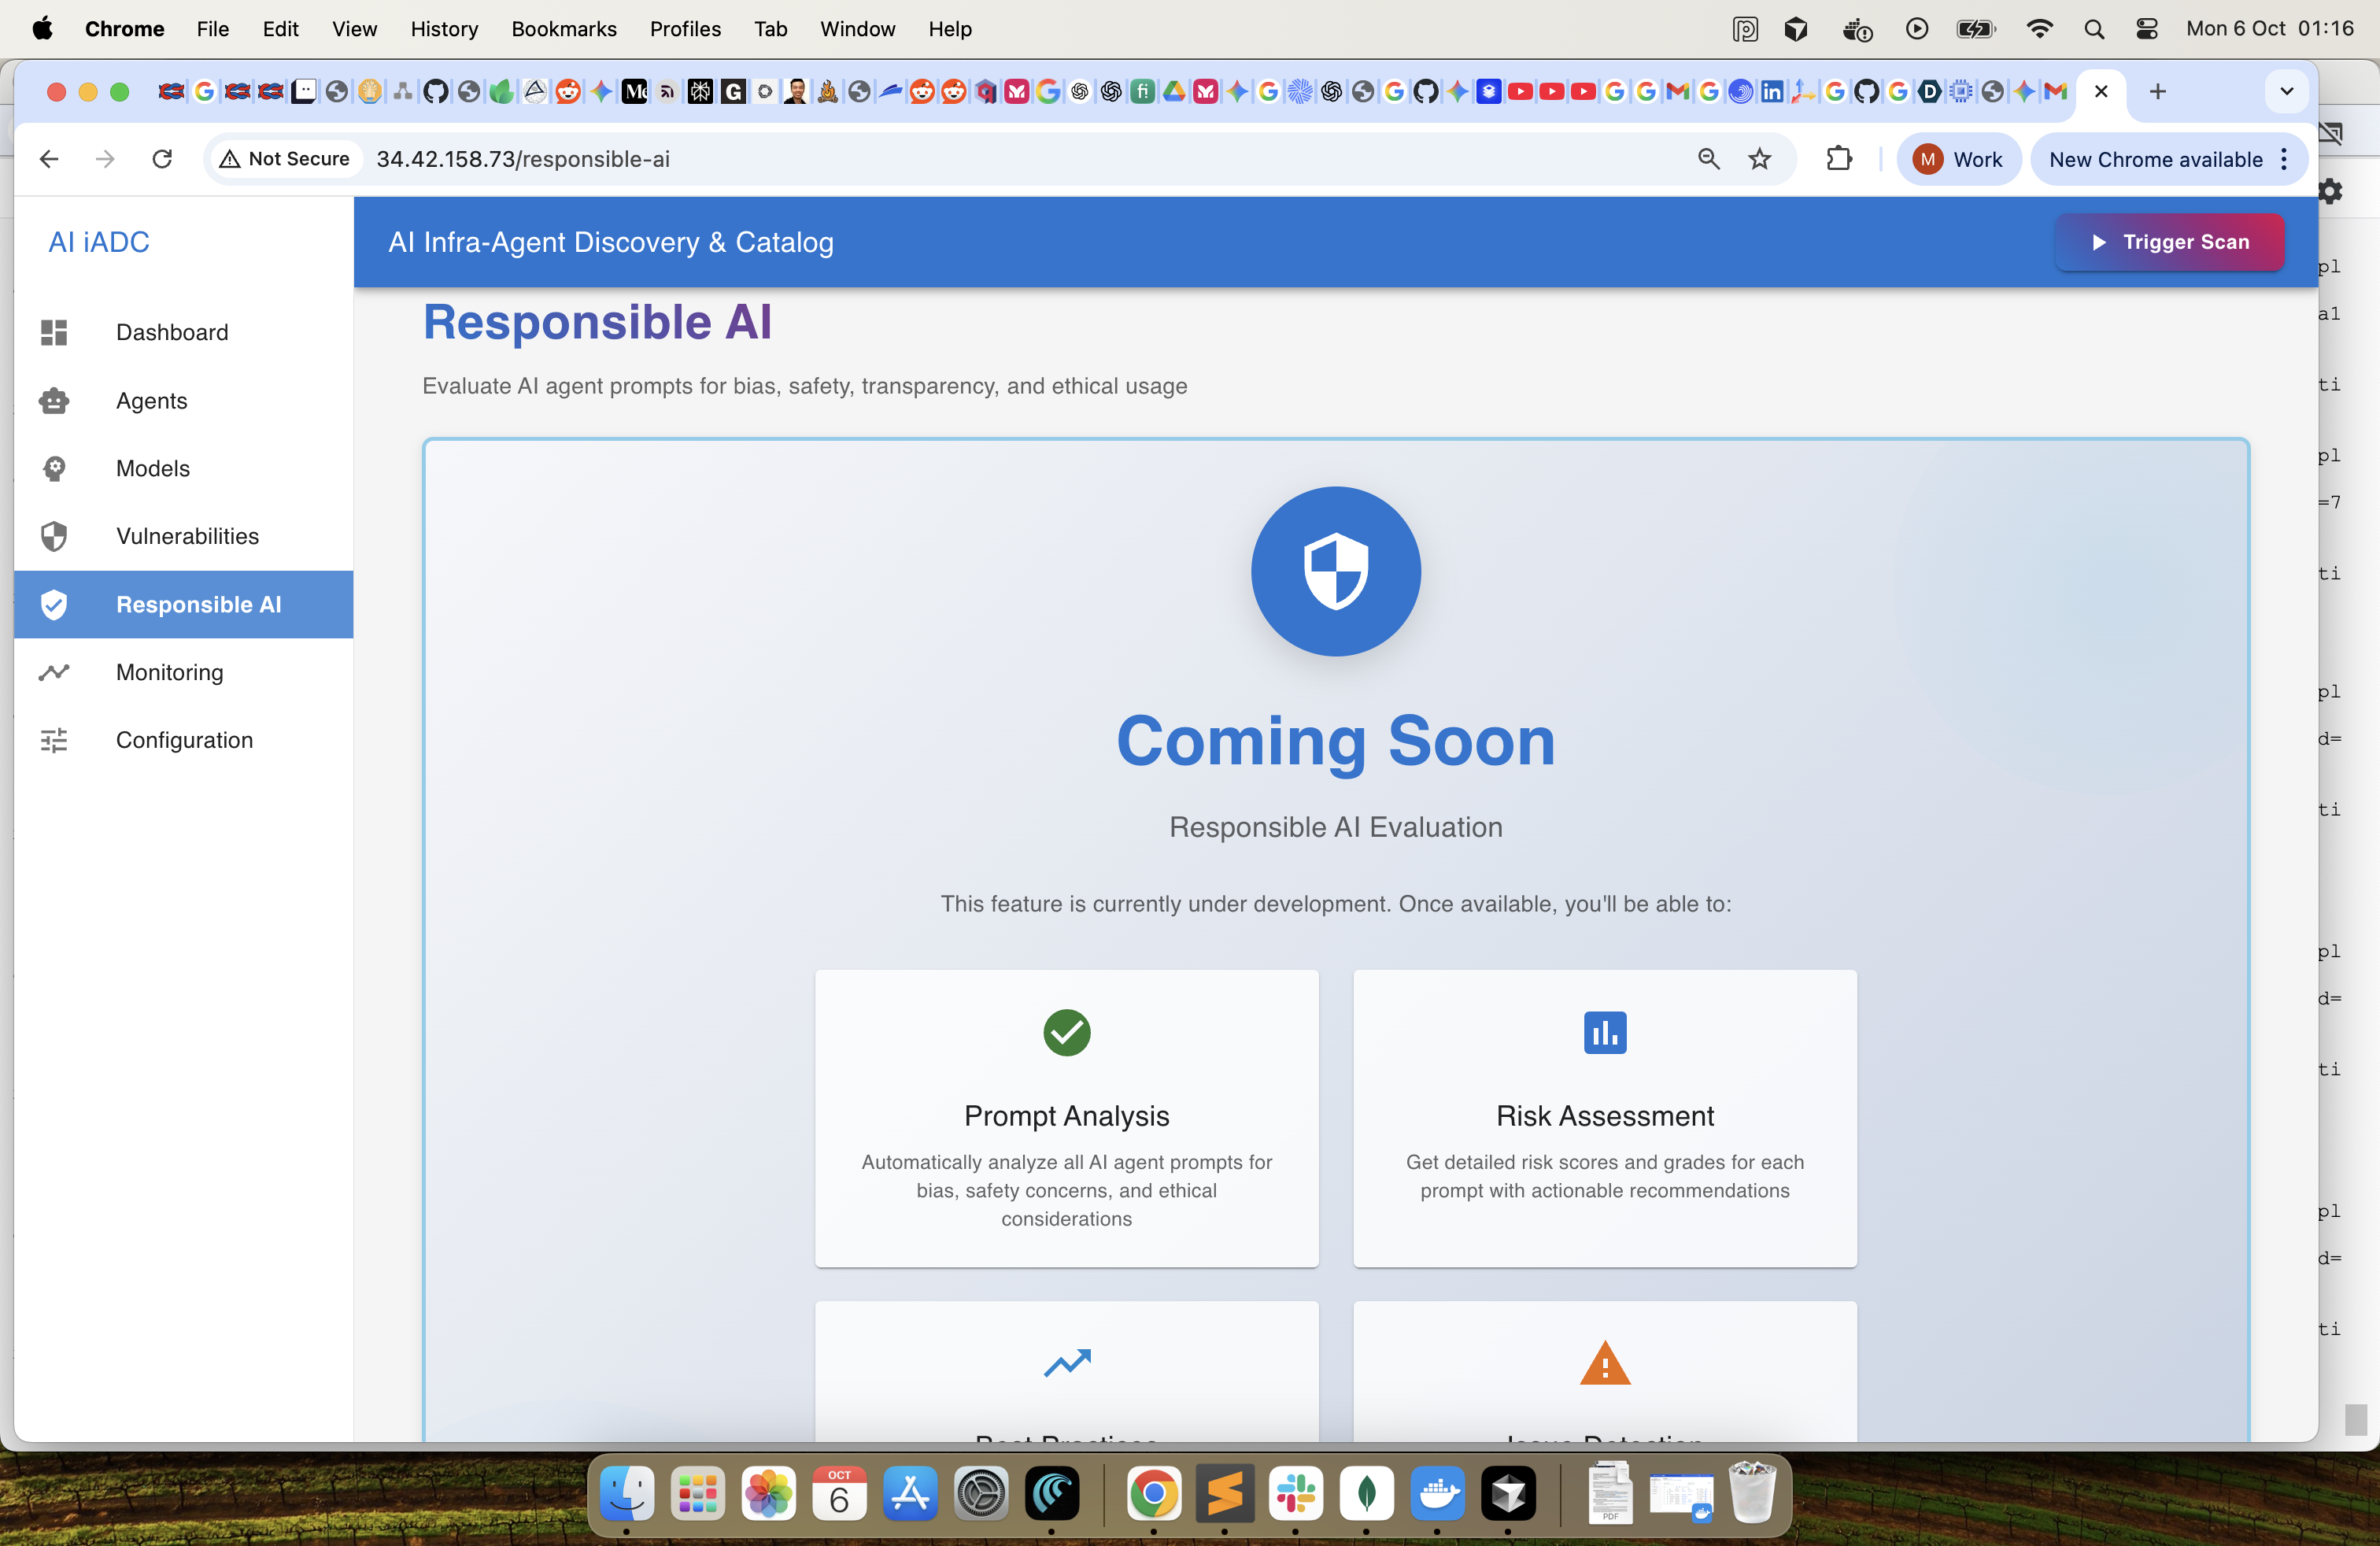Click the zoom magnifier in address bar

tap(1708, 159)
